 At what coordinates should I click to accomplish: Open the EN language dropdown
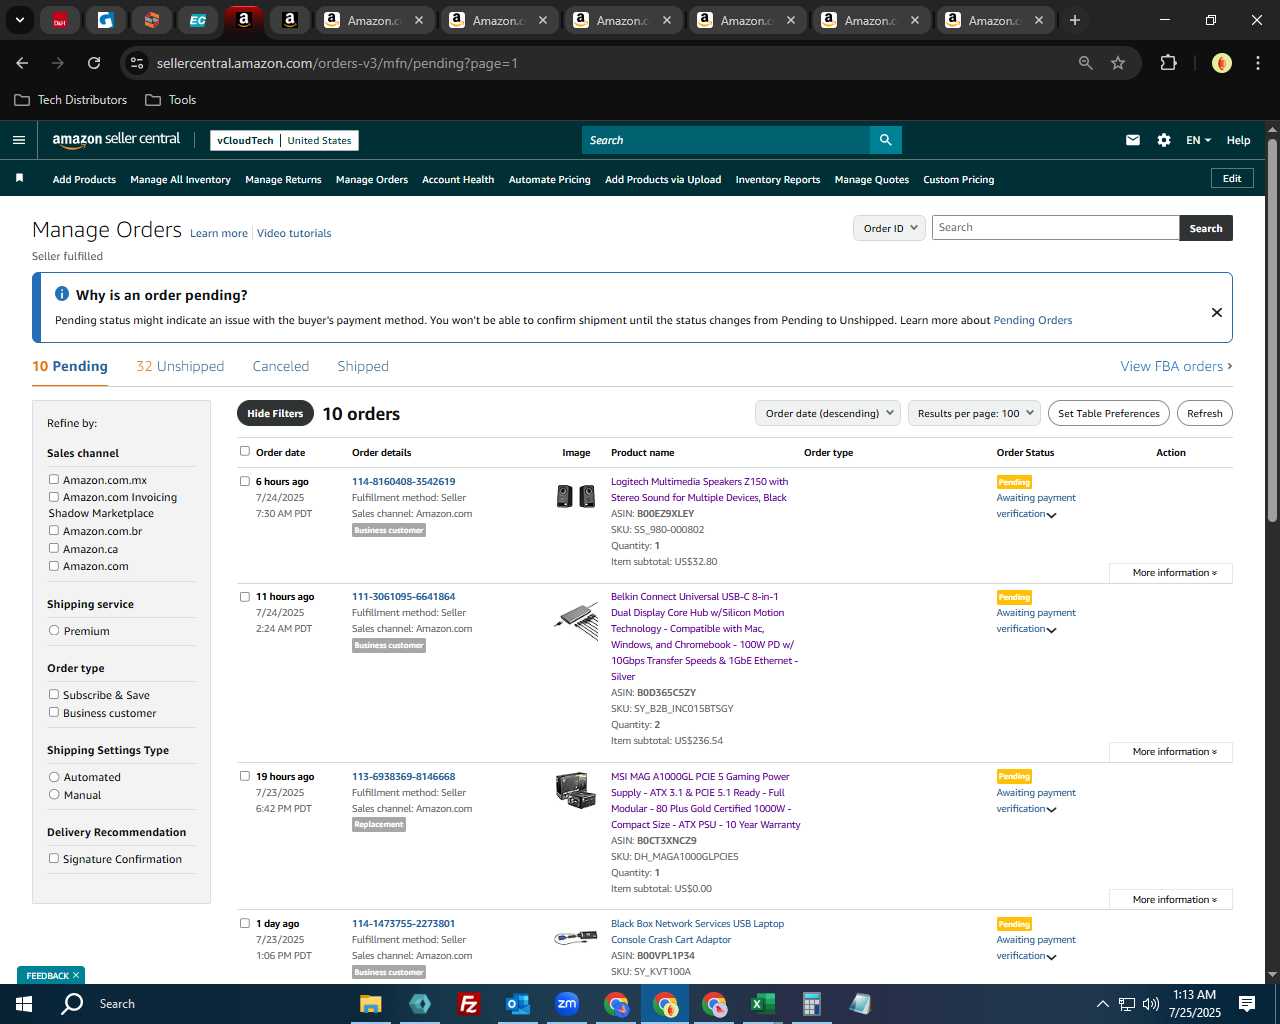pos(1198,140)
